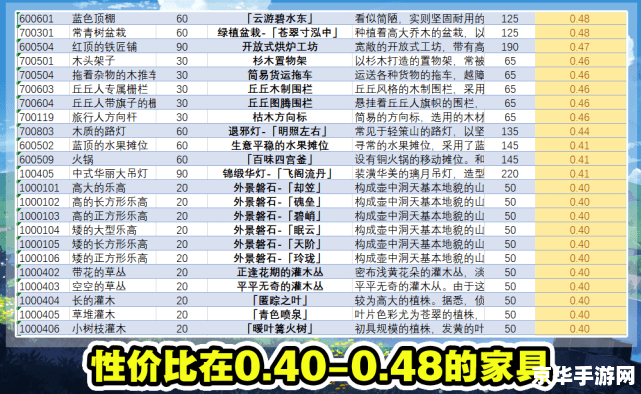Select the cell 拖着杂物的木推车

(x=114, y=75)
